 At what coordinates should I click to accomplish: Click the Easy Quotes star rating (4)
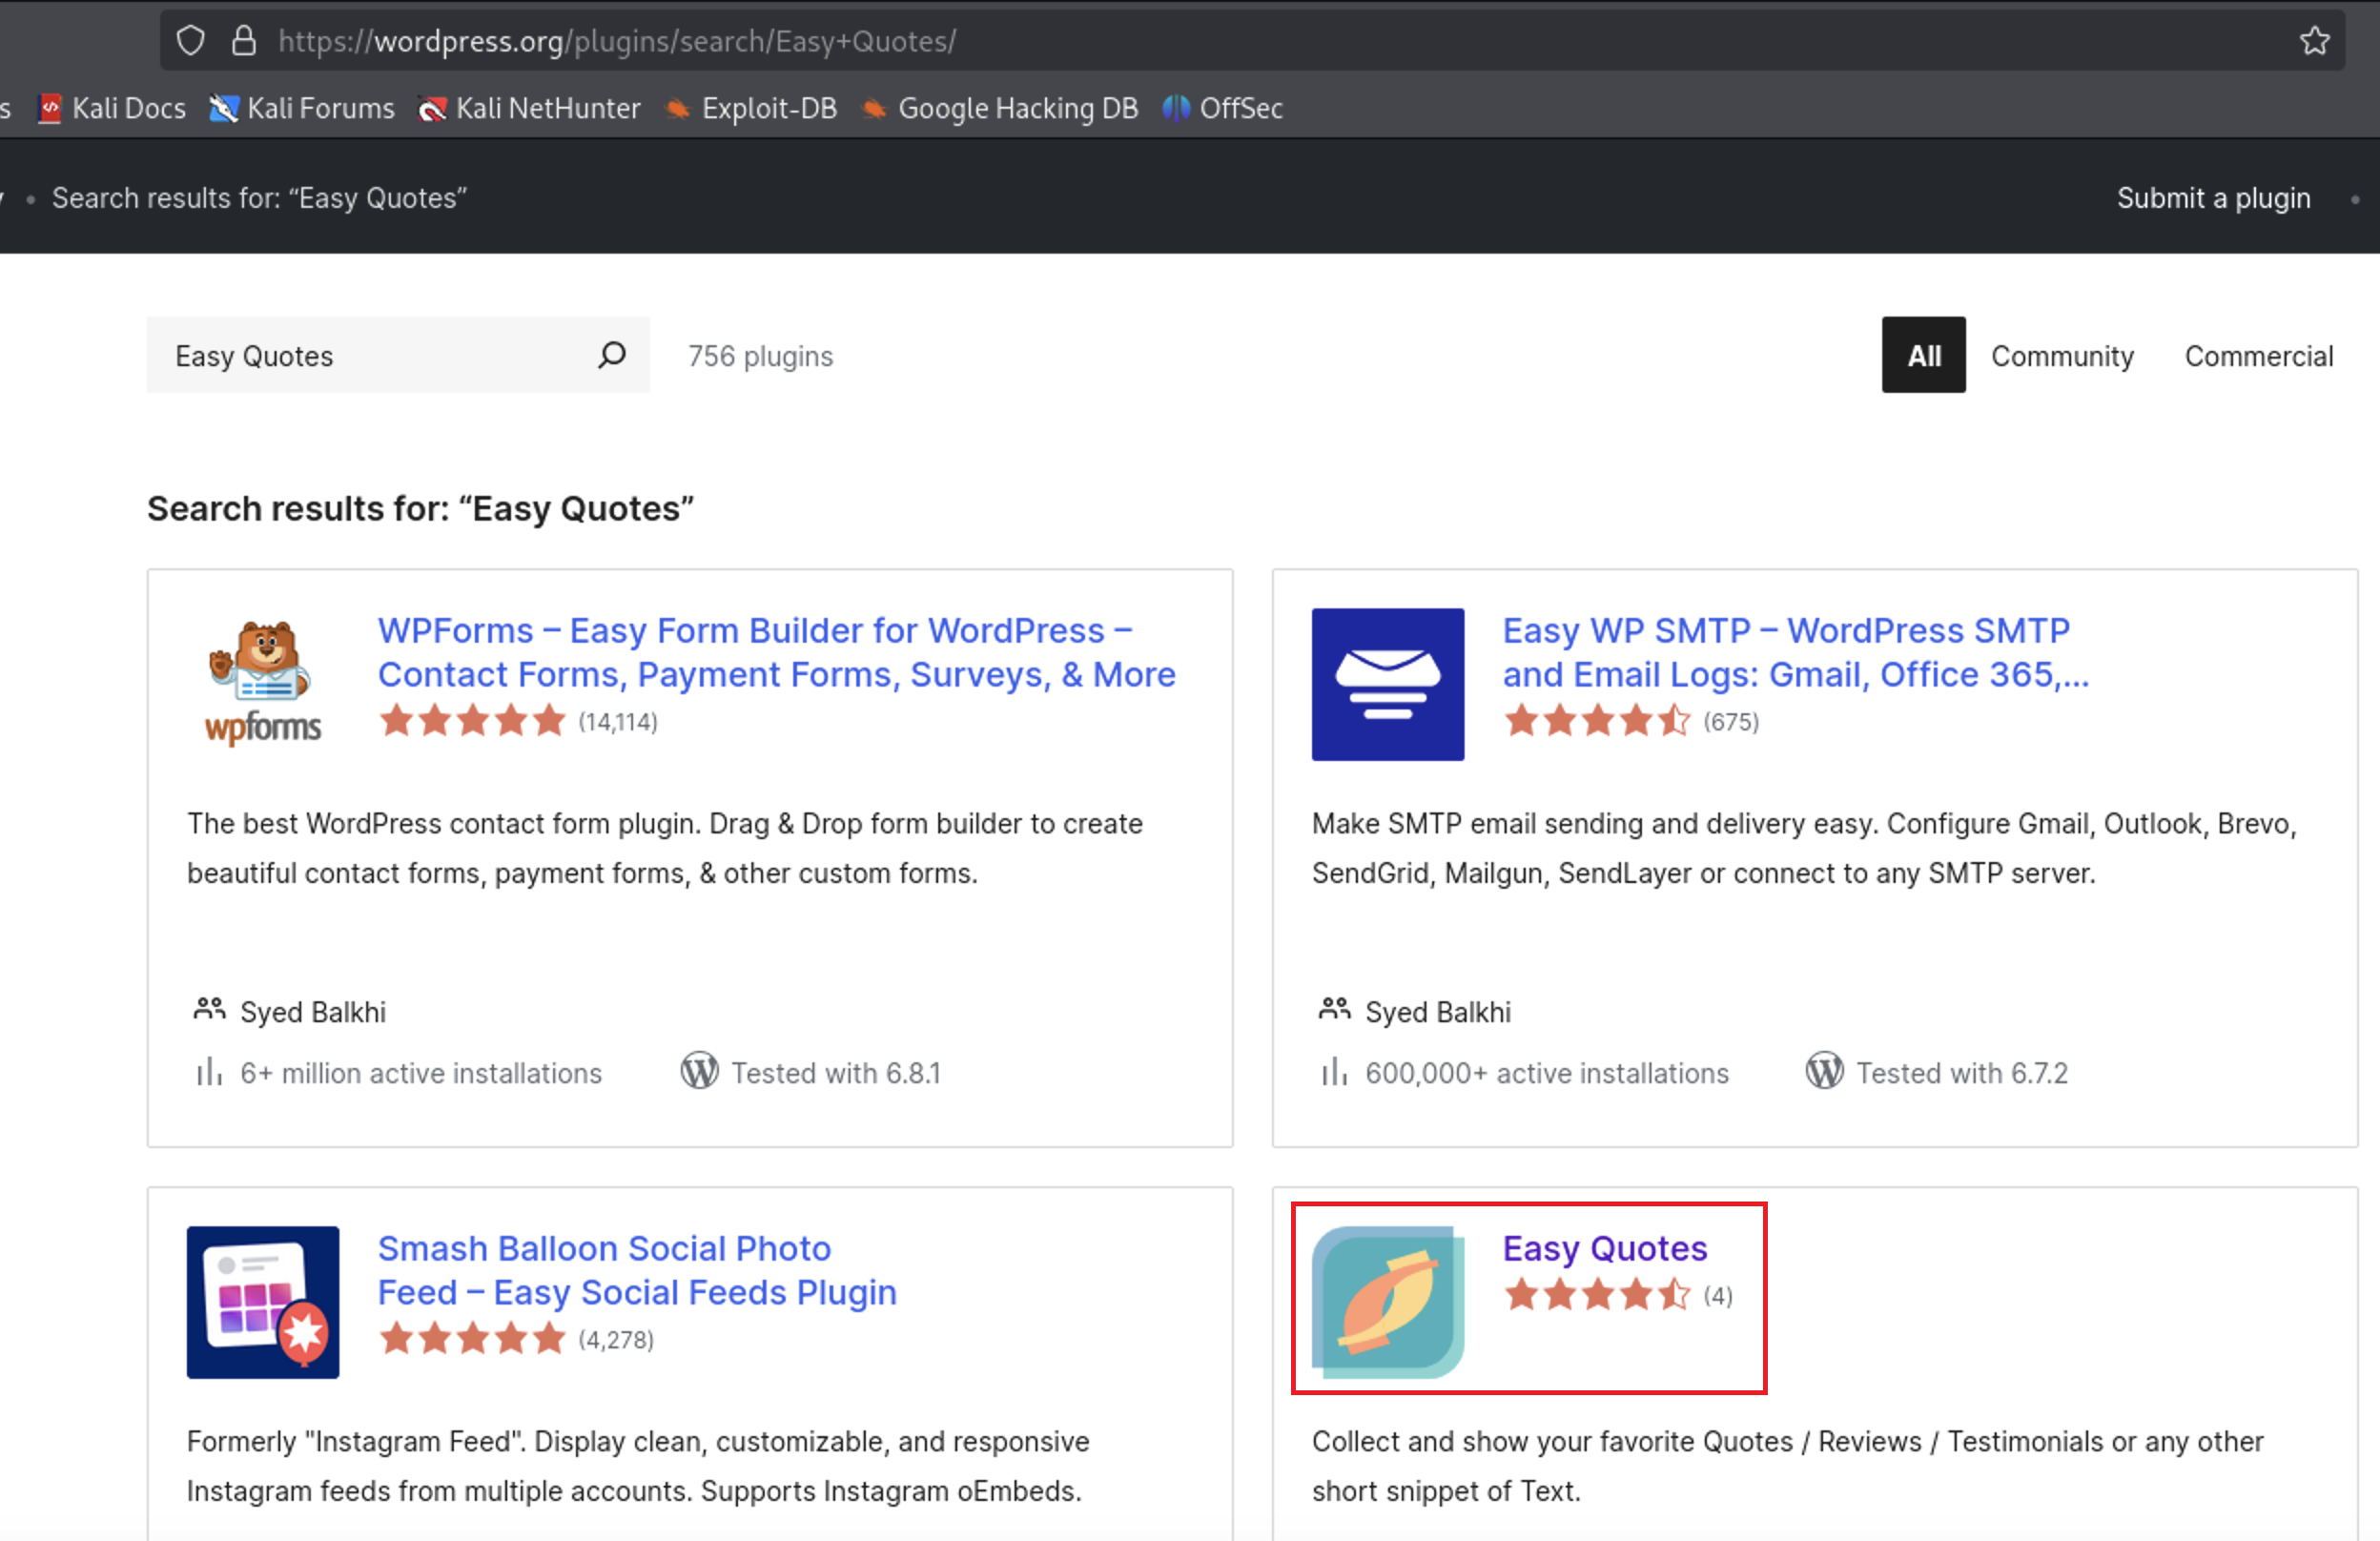coord(1618,1295)
